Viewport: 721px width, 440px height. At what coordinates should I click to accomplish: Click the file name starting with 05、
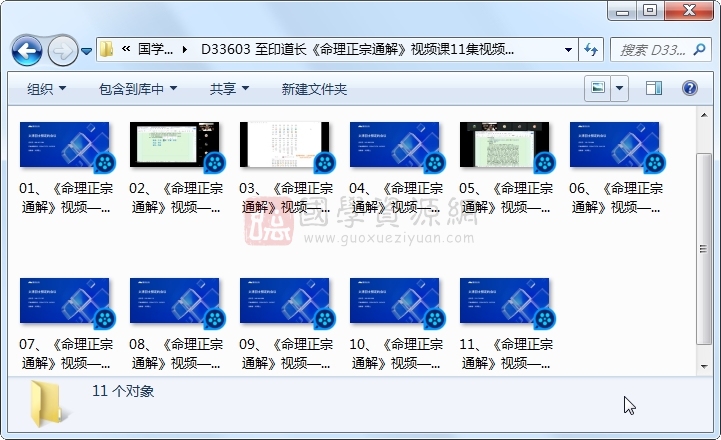(x=505, y=198)
